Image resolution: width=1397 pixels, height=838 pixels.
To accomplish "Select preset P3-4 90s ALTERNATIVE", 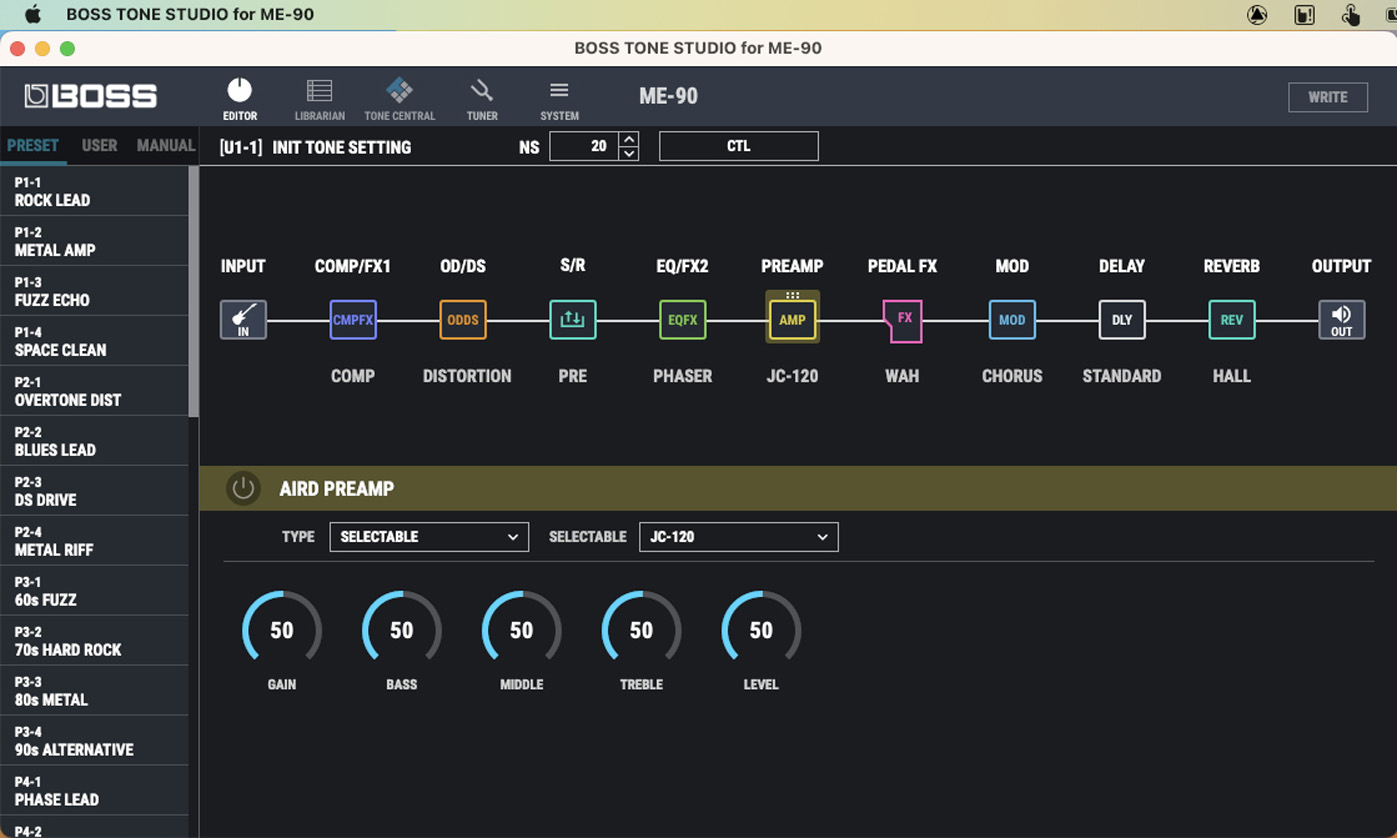I will tap(94, 741).
